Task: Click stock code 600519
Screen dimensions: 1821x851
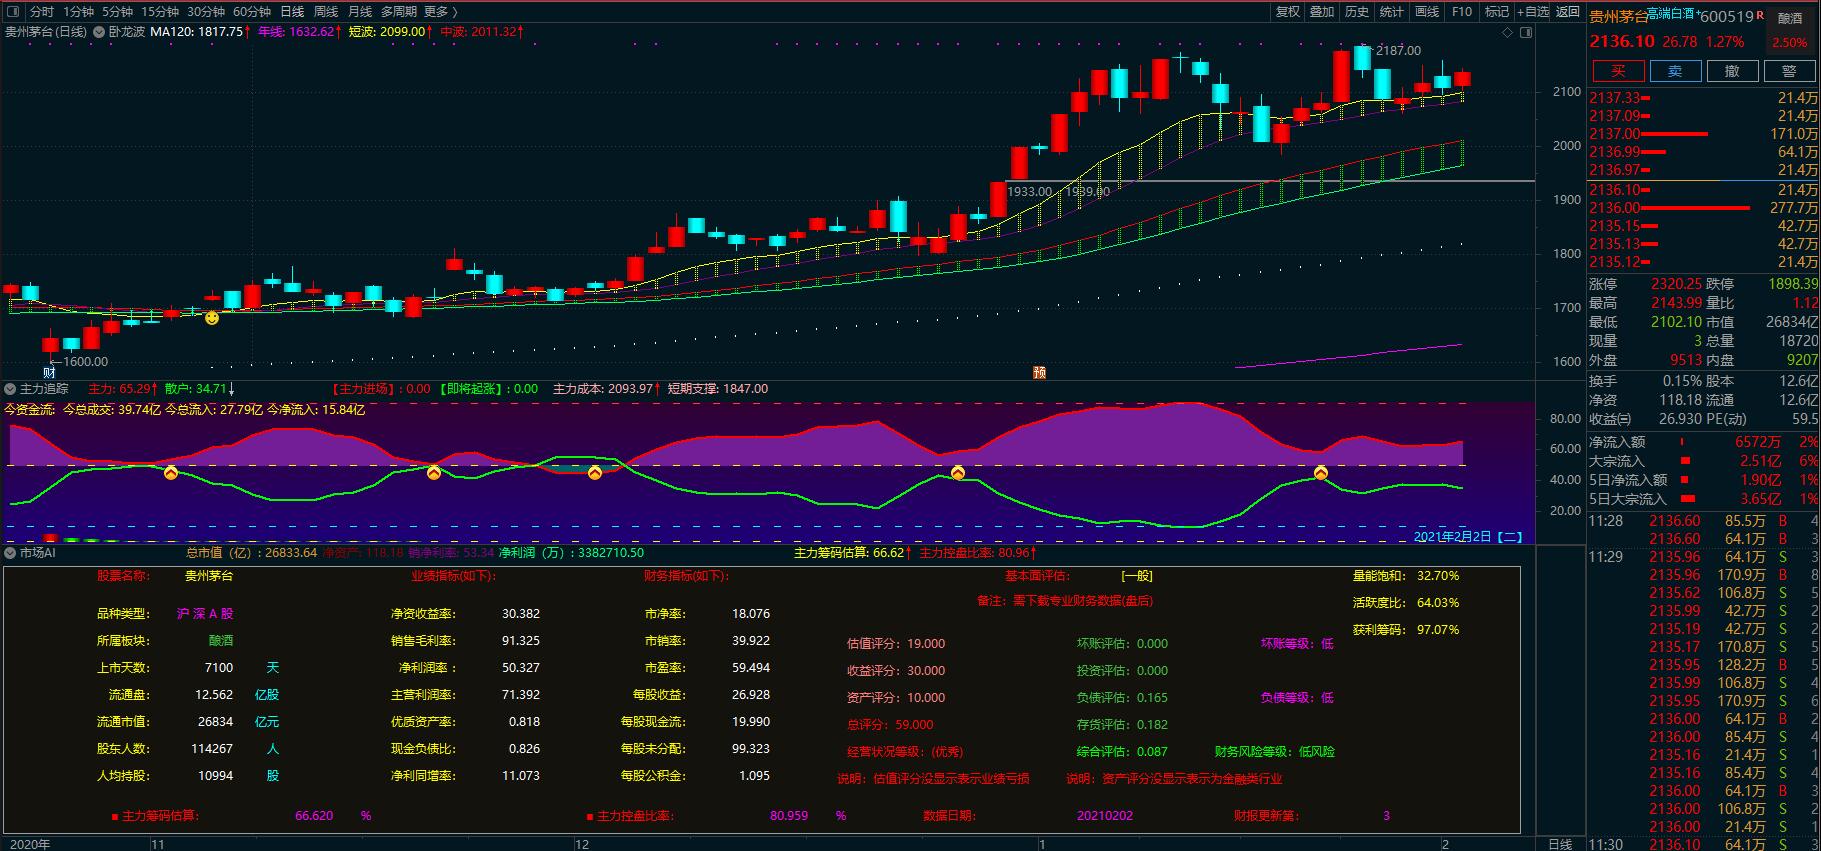Action: pos(1727,17)
